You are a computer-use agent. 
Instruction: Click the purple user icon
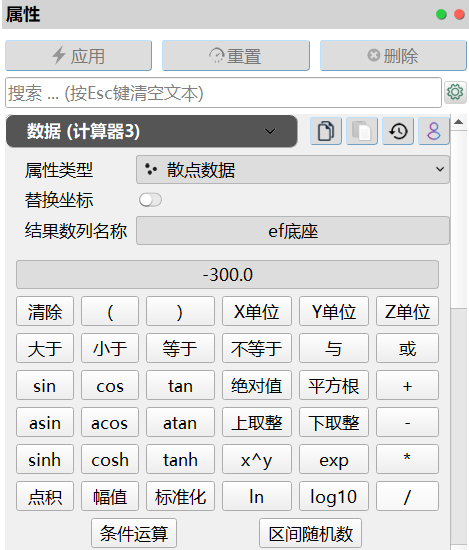tap(434, 131)
